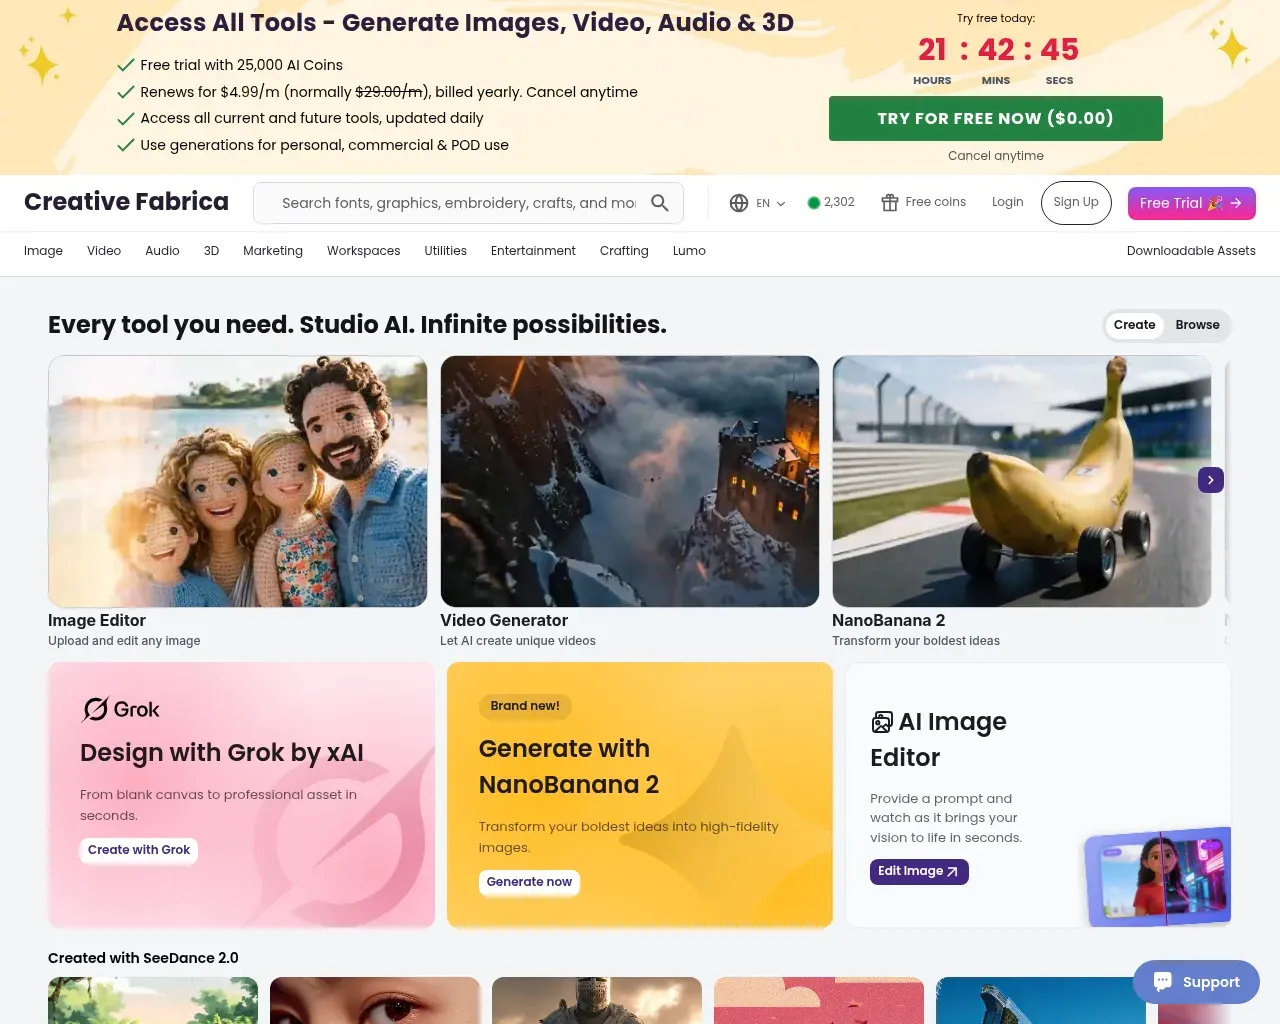Open the Audio menu

[162, 251]
